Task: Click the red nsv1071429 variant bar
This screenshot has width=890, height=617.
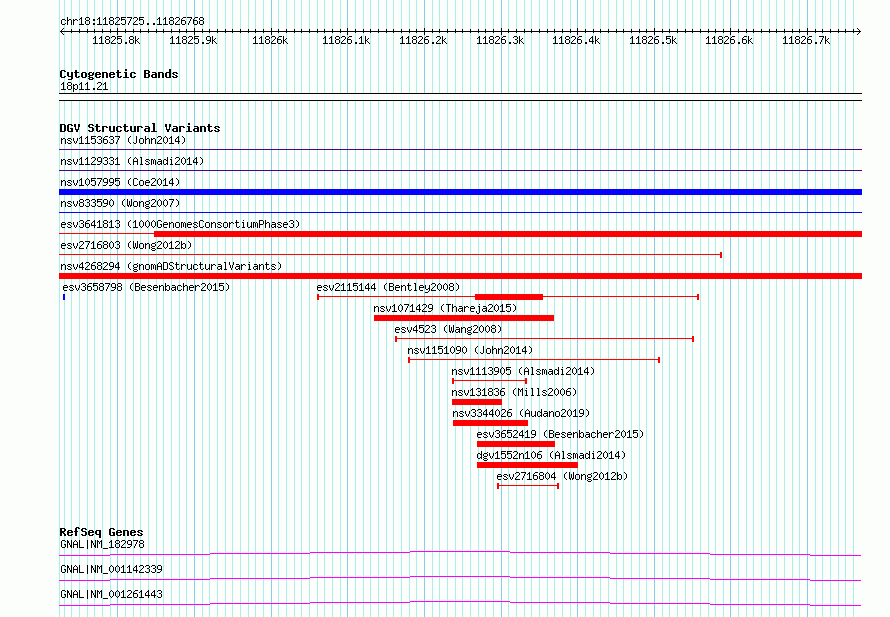Action: coord(464,318)
